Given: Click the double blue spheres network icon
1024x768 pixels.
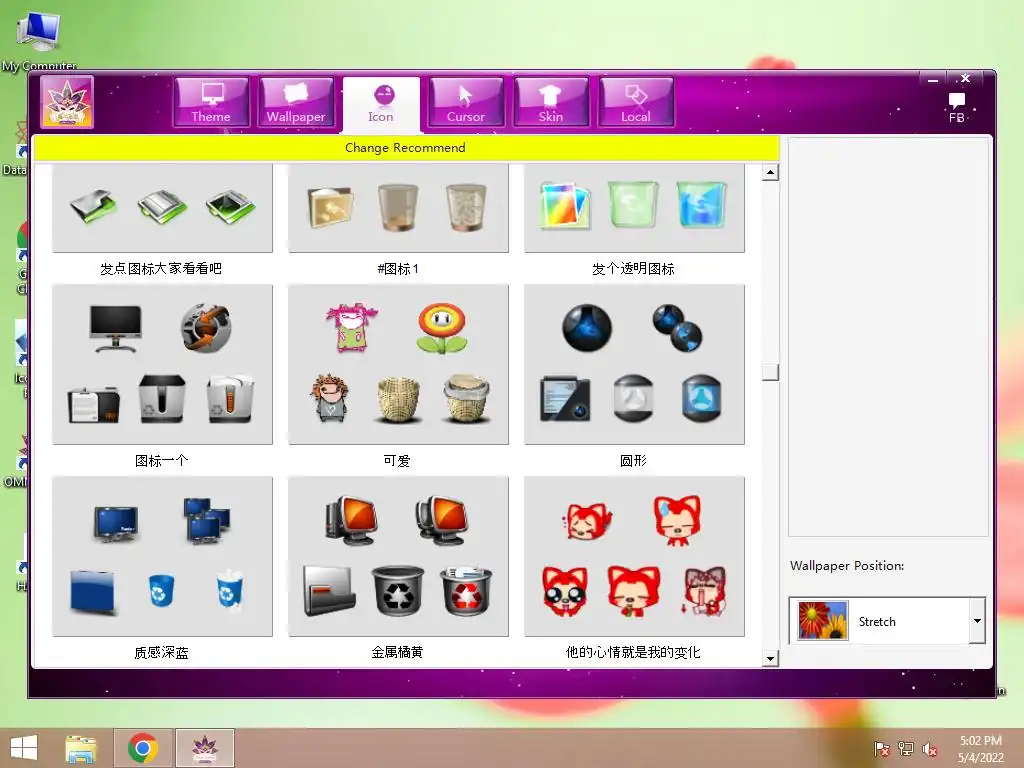Looking at the screenshot, I should 677,328.
